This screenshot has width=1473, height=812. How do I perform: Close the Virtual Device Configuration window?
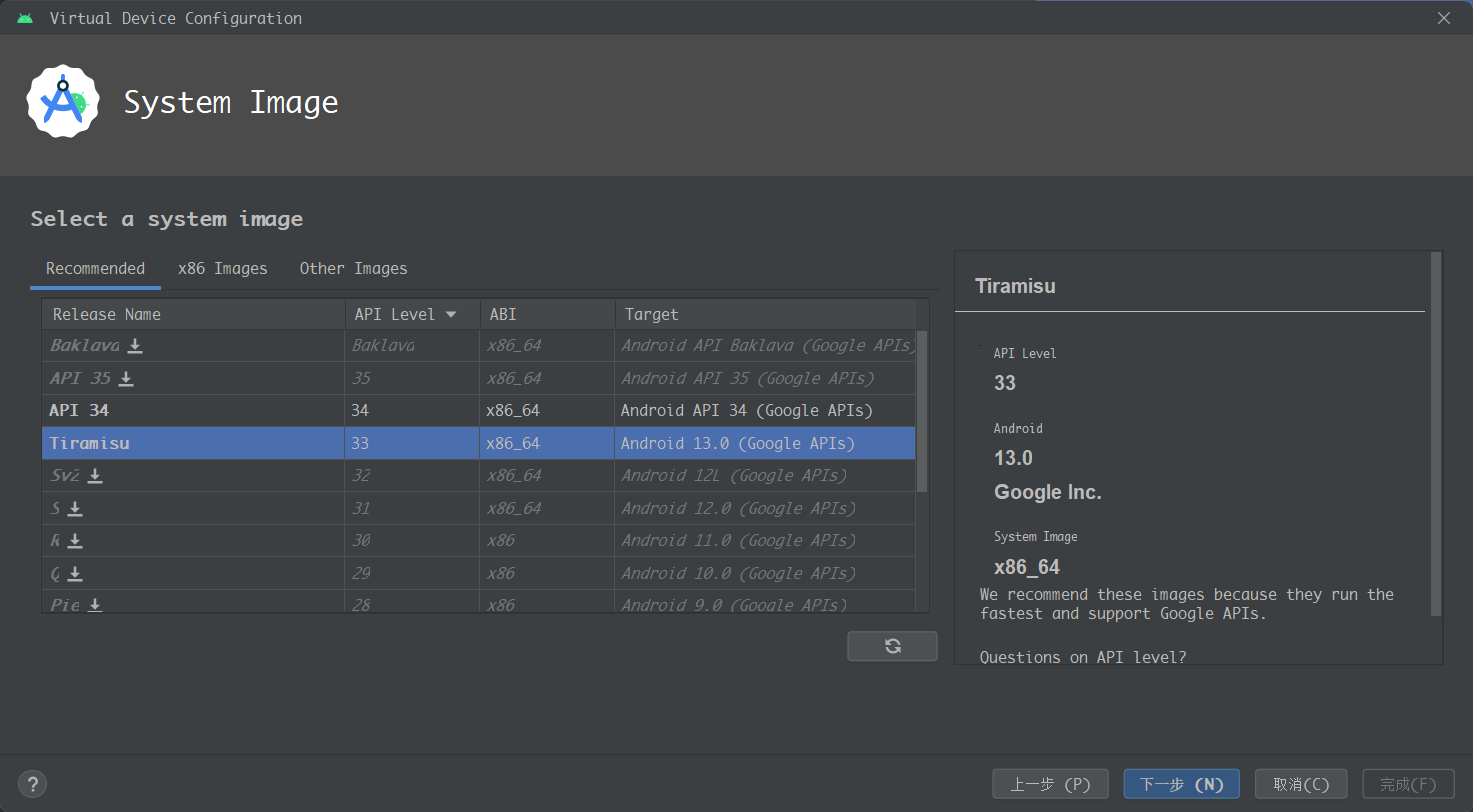pos(1444,18)
